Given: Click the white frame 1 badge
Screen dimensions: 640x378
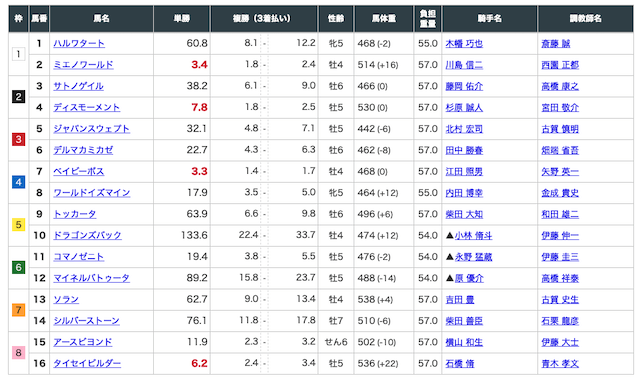Looking at the screenshot, I should coord(18,54).
